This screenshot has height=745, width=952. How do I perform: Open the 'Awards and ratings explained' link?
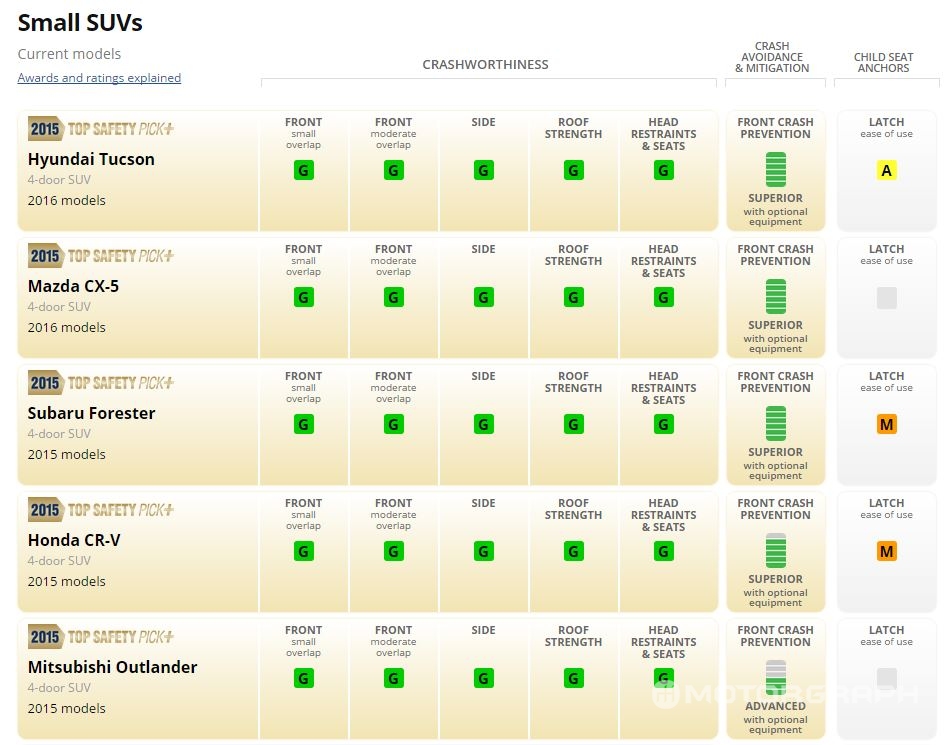tap(99, 78)
